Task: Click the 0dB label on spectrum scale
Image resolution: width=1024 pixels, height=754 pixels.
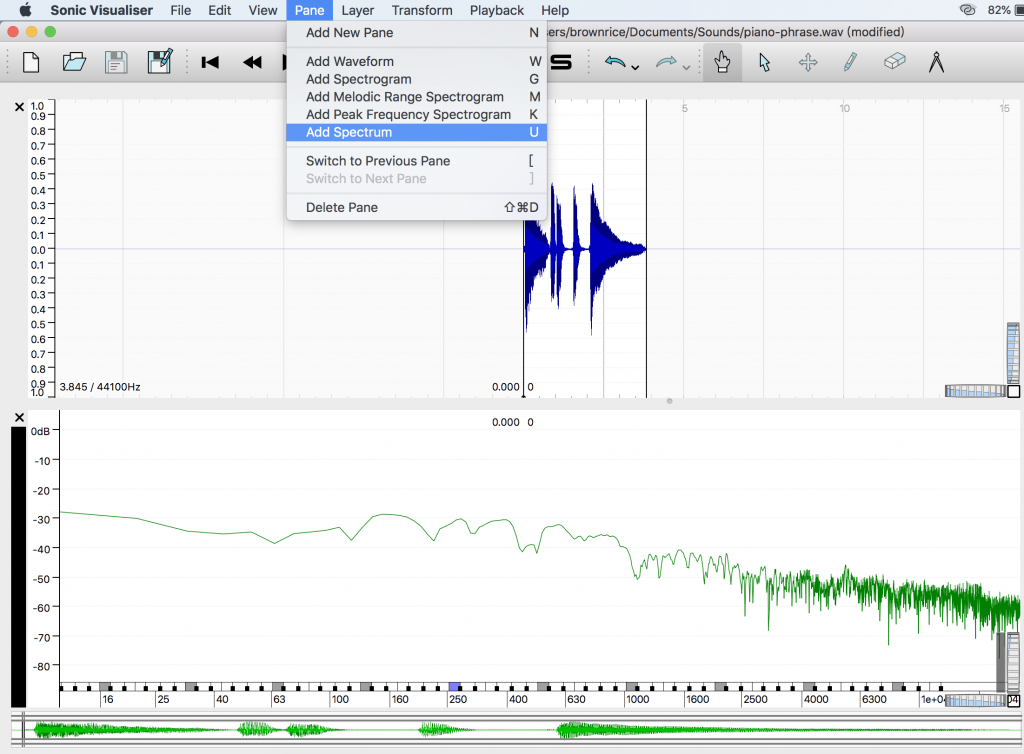Action: point(40,432)
